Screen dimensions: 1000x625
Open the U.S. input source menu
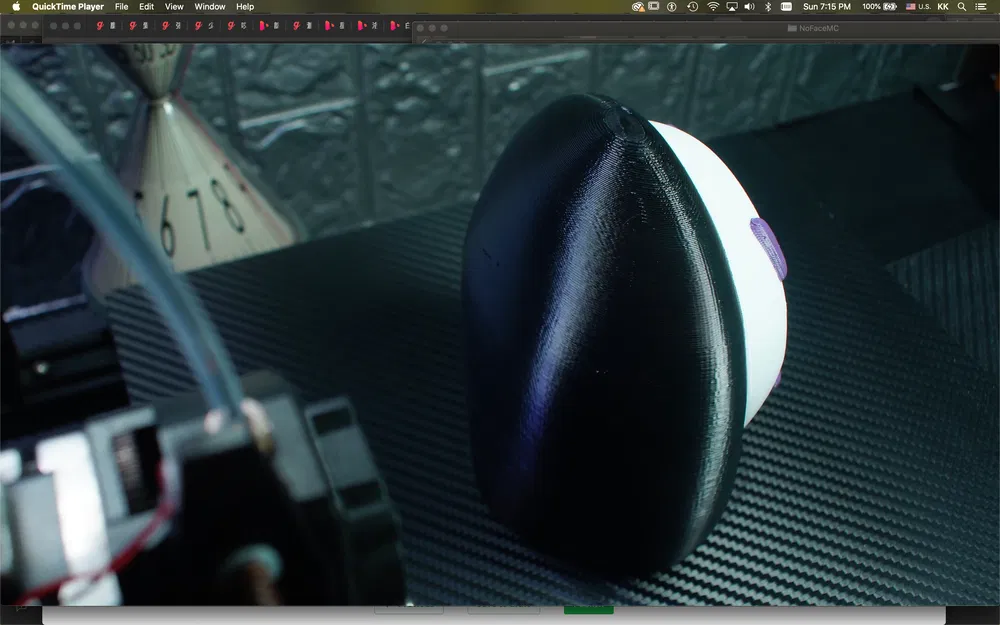tap(918, 6)
